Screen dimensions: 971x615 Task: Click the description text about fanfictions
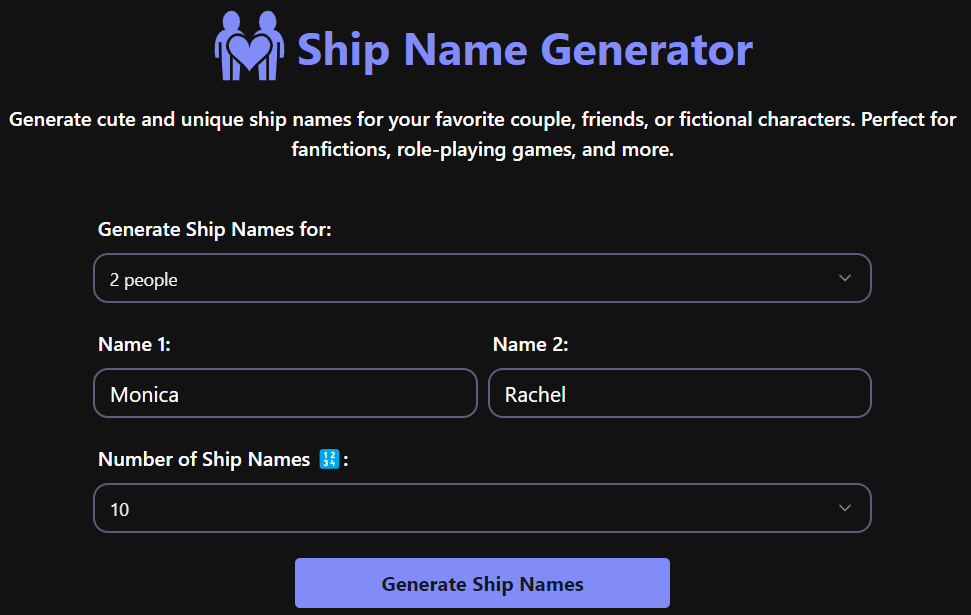485,133
